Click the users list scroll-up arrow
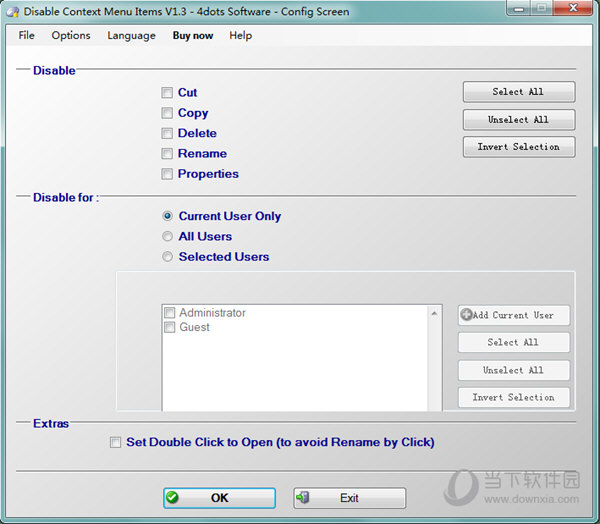600x524 pixels. pos(434,313)
